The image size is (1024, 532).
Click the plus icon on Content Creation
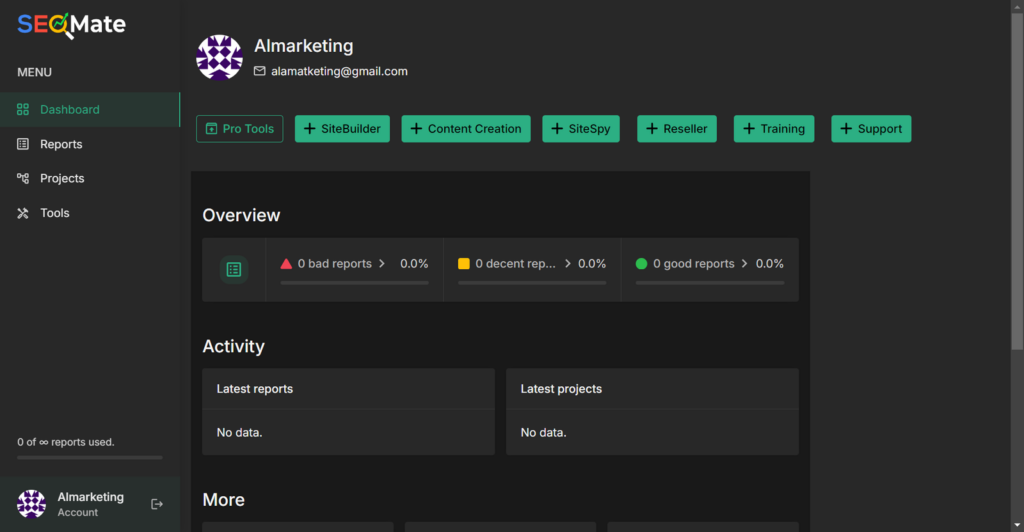pos(416,129)
